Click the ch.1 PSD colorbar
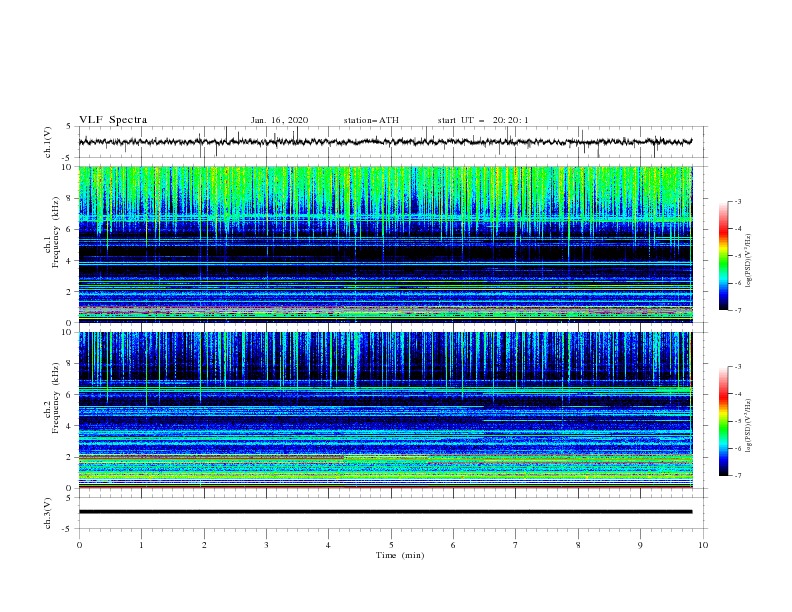The height and width of the screenshot is (612, 792). pos(723,256)
